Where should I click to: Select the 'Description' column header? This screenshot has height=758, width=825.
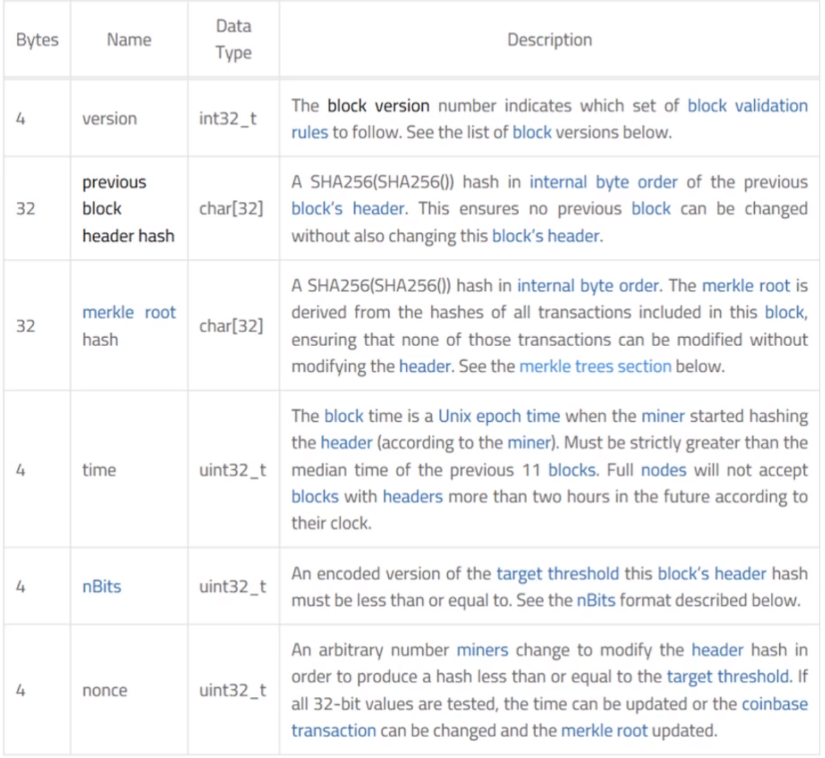[x=549, y=40]
